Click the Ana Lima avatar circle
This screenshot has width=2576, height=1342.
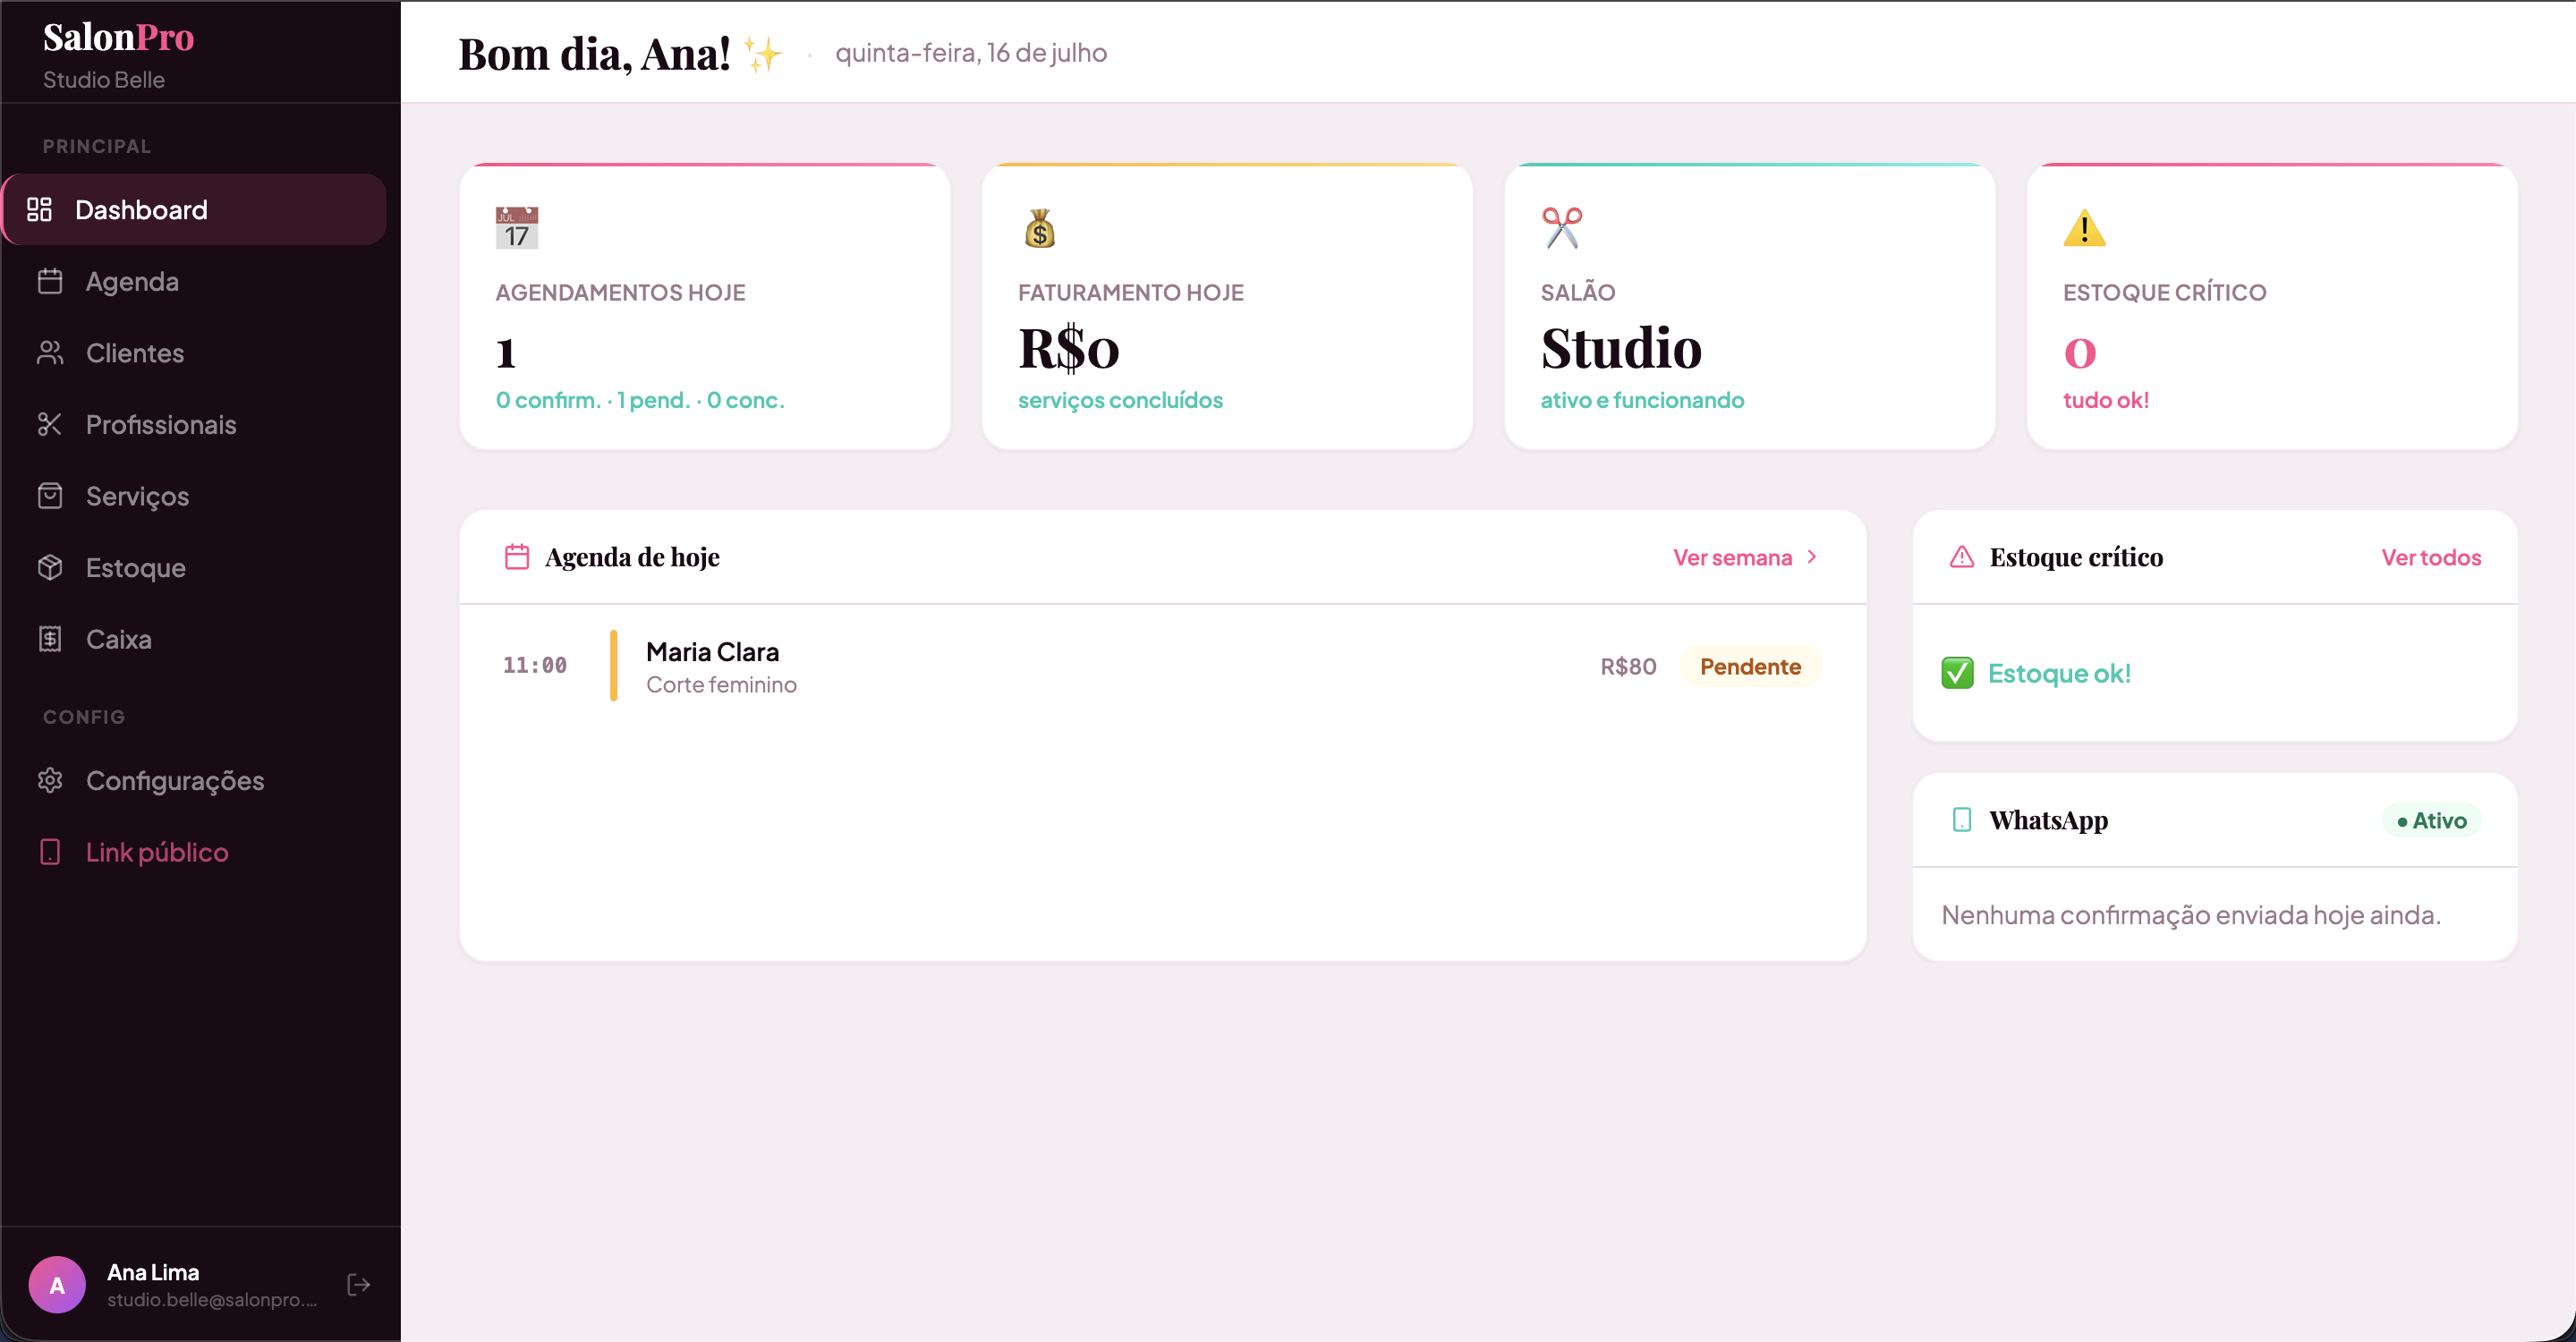click(x=57, y=1285)
